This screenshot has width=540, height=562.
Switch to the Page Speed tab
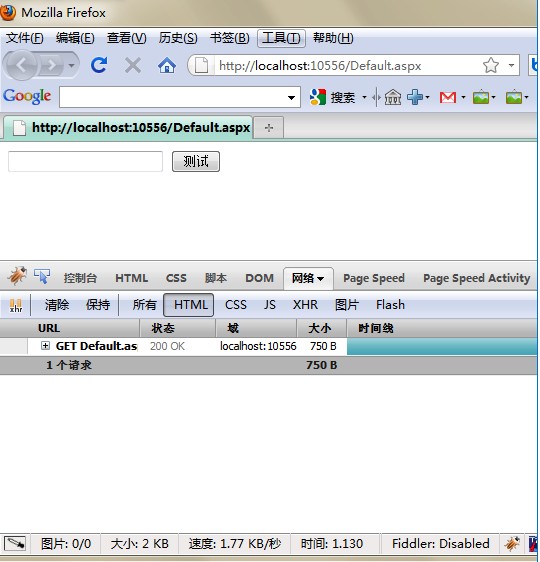[x=374, y=278]
